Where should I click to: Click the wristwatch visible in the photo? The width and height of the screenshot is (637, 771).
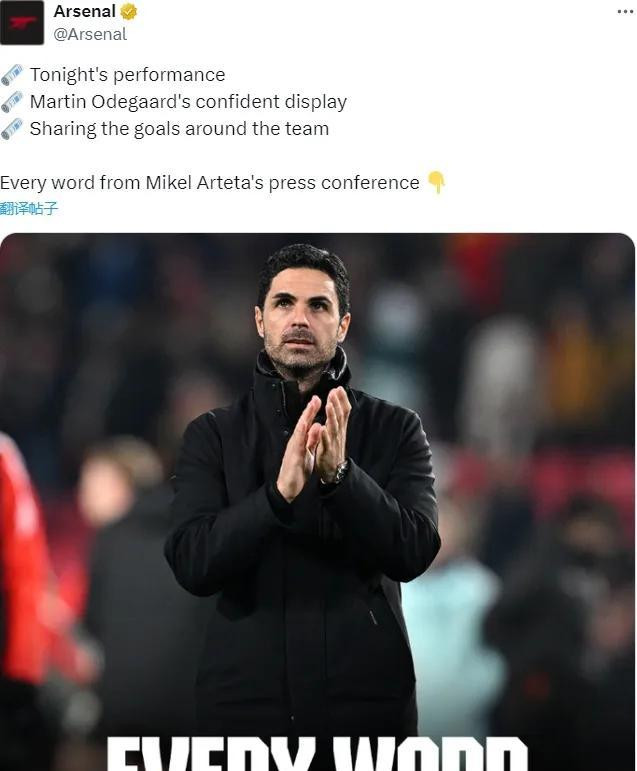pyautogui.click(x=339, y=473)
